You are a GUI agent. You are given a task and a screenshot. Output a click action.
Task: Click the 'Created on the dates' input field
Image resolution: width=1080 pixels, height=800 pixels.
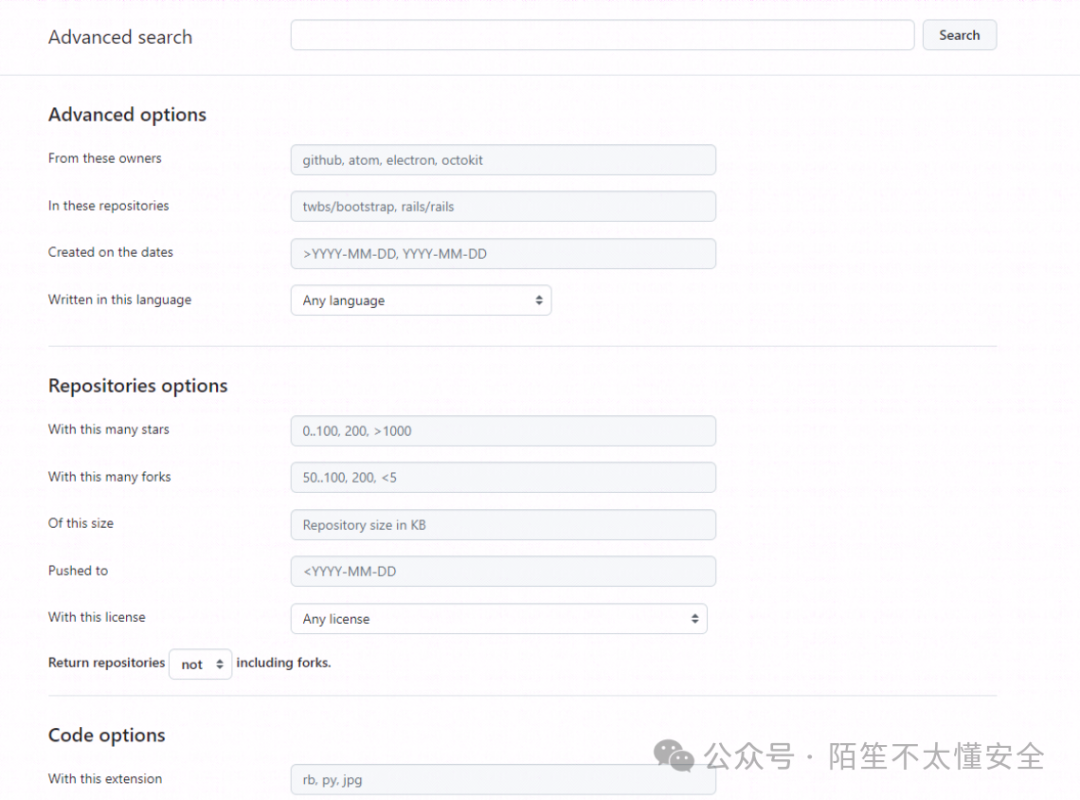(x=502, y=253)
